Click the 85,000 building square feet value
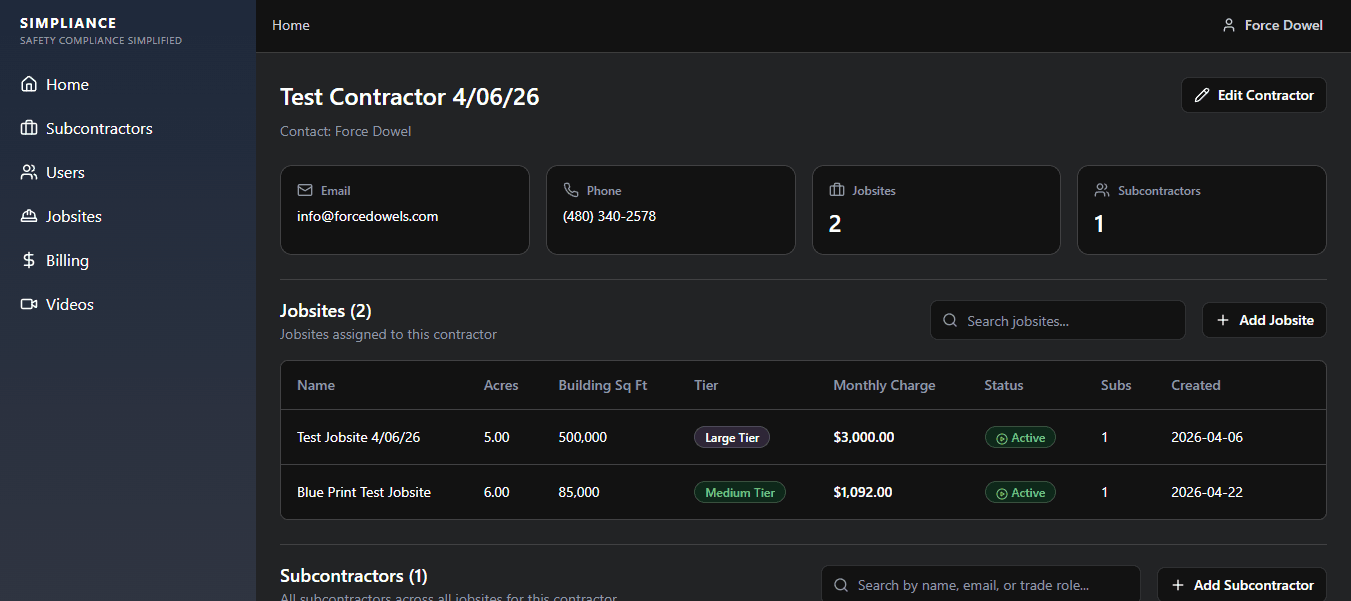This screenshot has width=1351, height=601. click(579, 492)
